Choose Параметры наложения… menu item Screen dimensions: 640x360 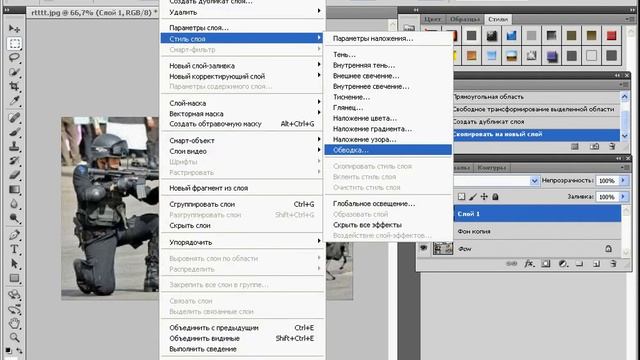tap(388, 38)
